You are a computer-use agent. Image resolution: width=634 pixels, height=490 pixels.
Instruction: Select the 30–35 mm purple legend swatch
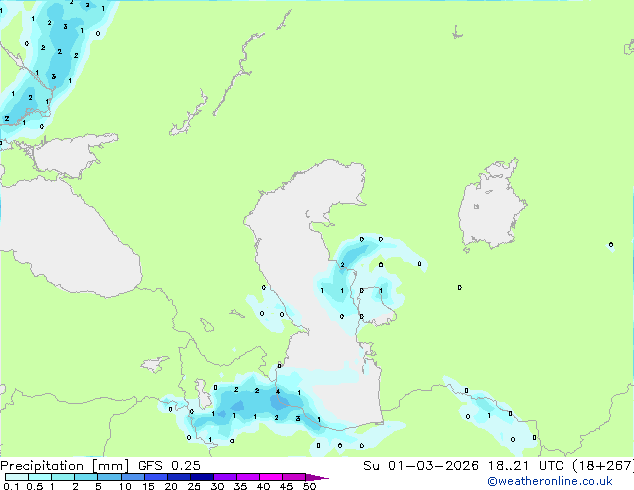224,477
